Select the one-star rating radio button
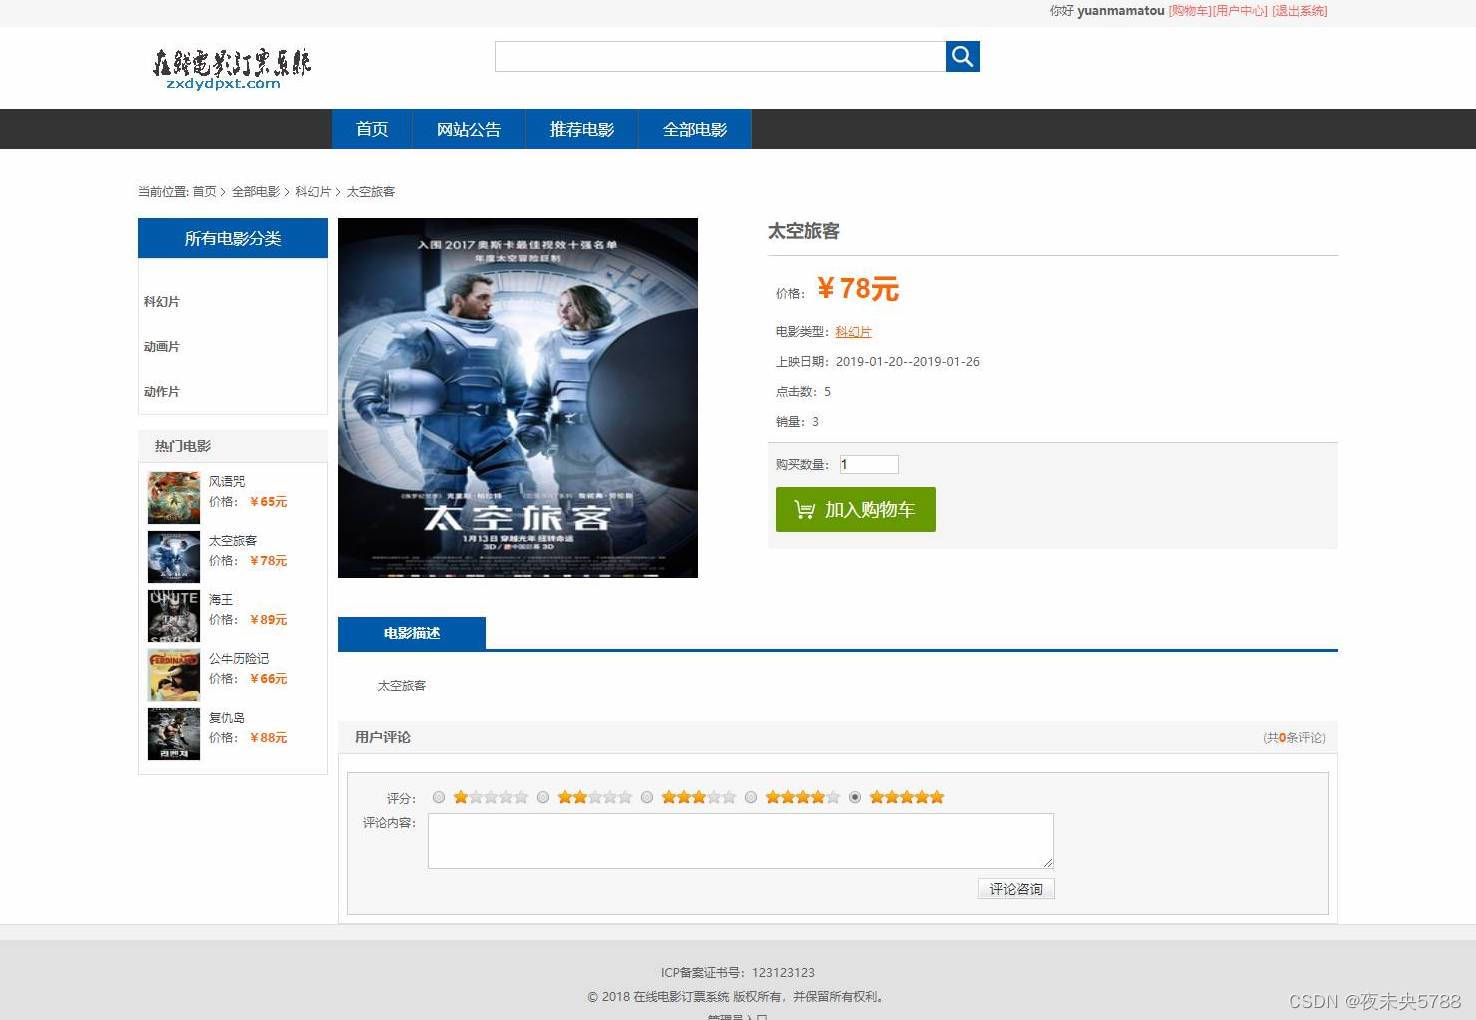Image resolution: width=1476 pixels, height=1020 pixels. pos(439,797)
